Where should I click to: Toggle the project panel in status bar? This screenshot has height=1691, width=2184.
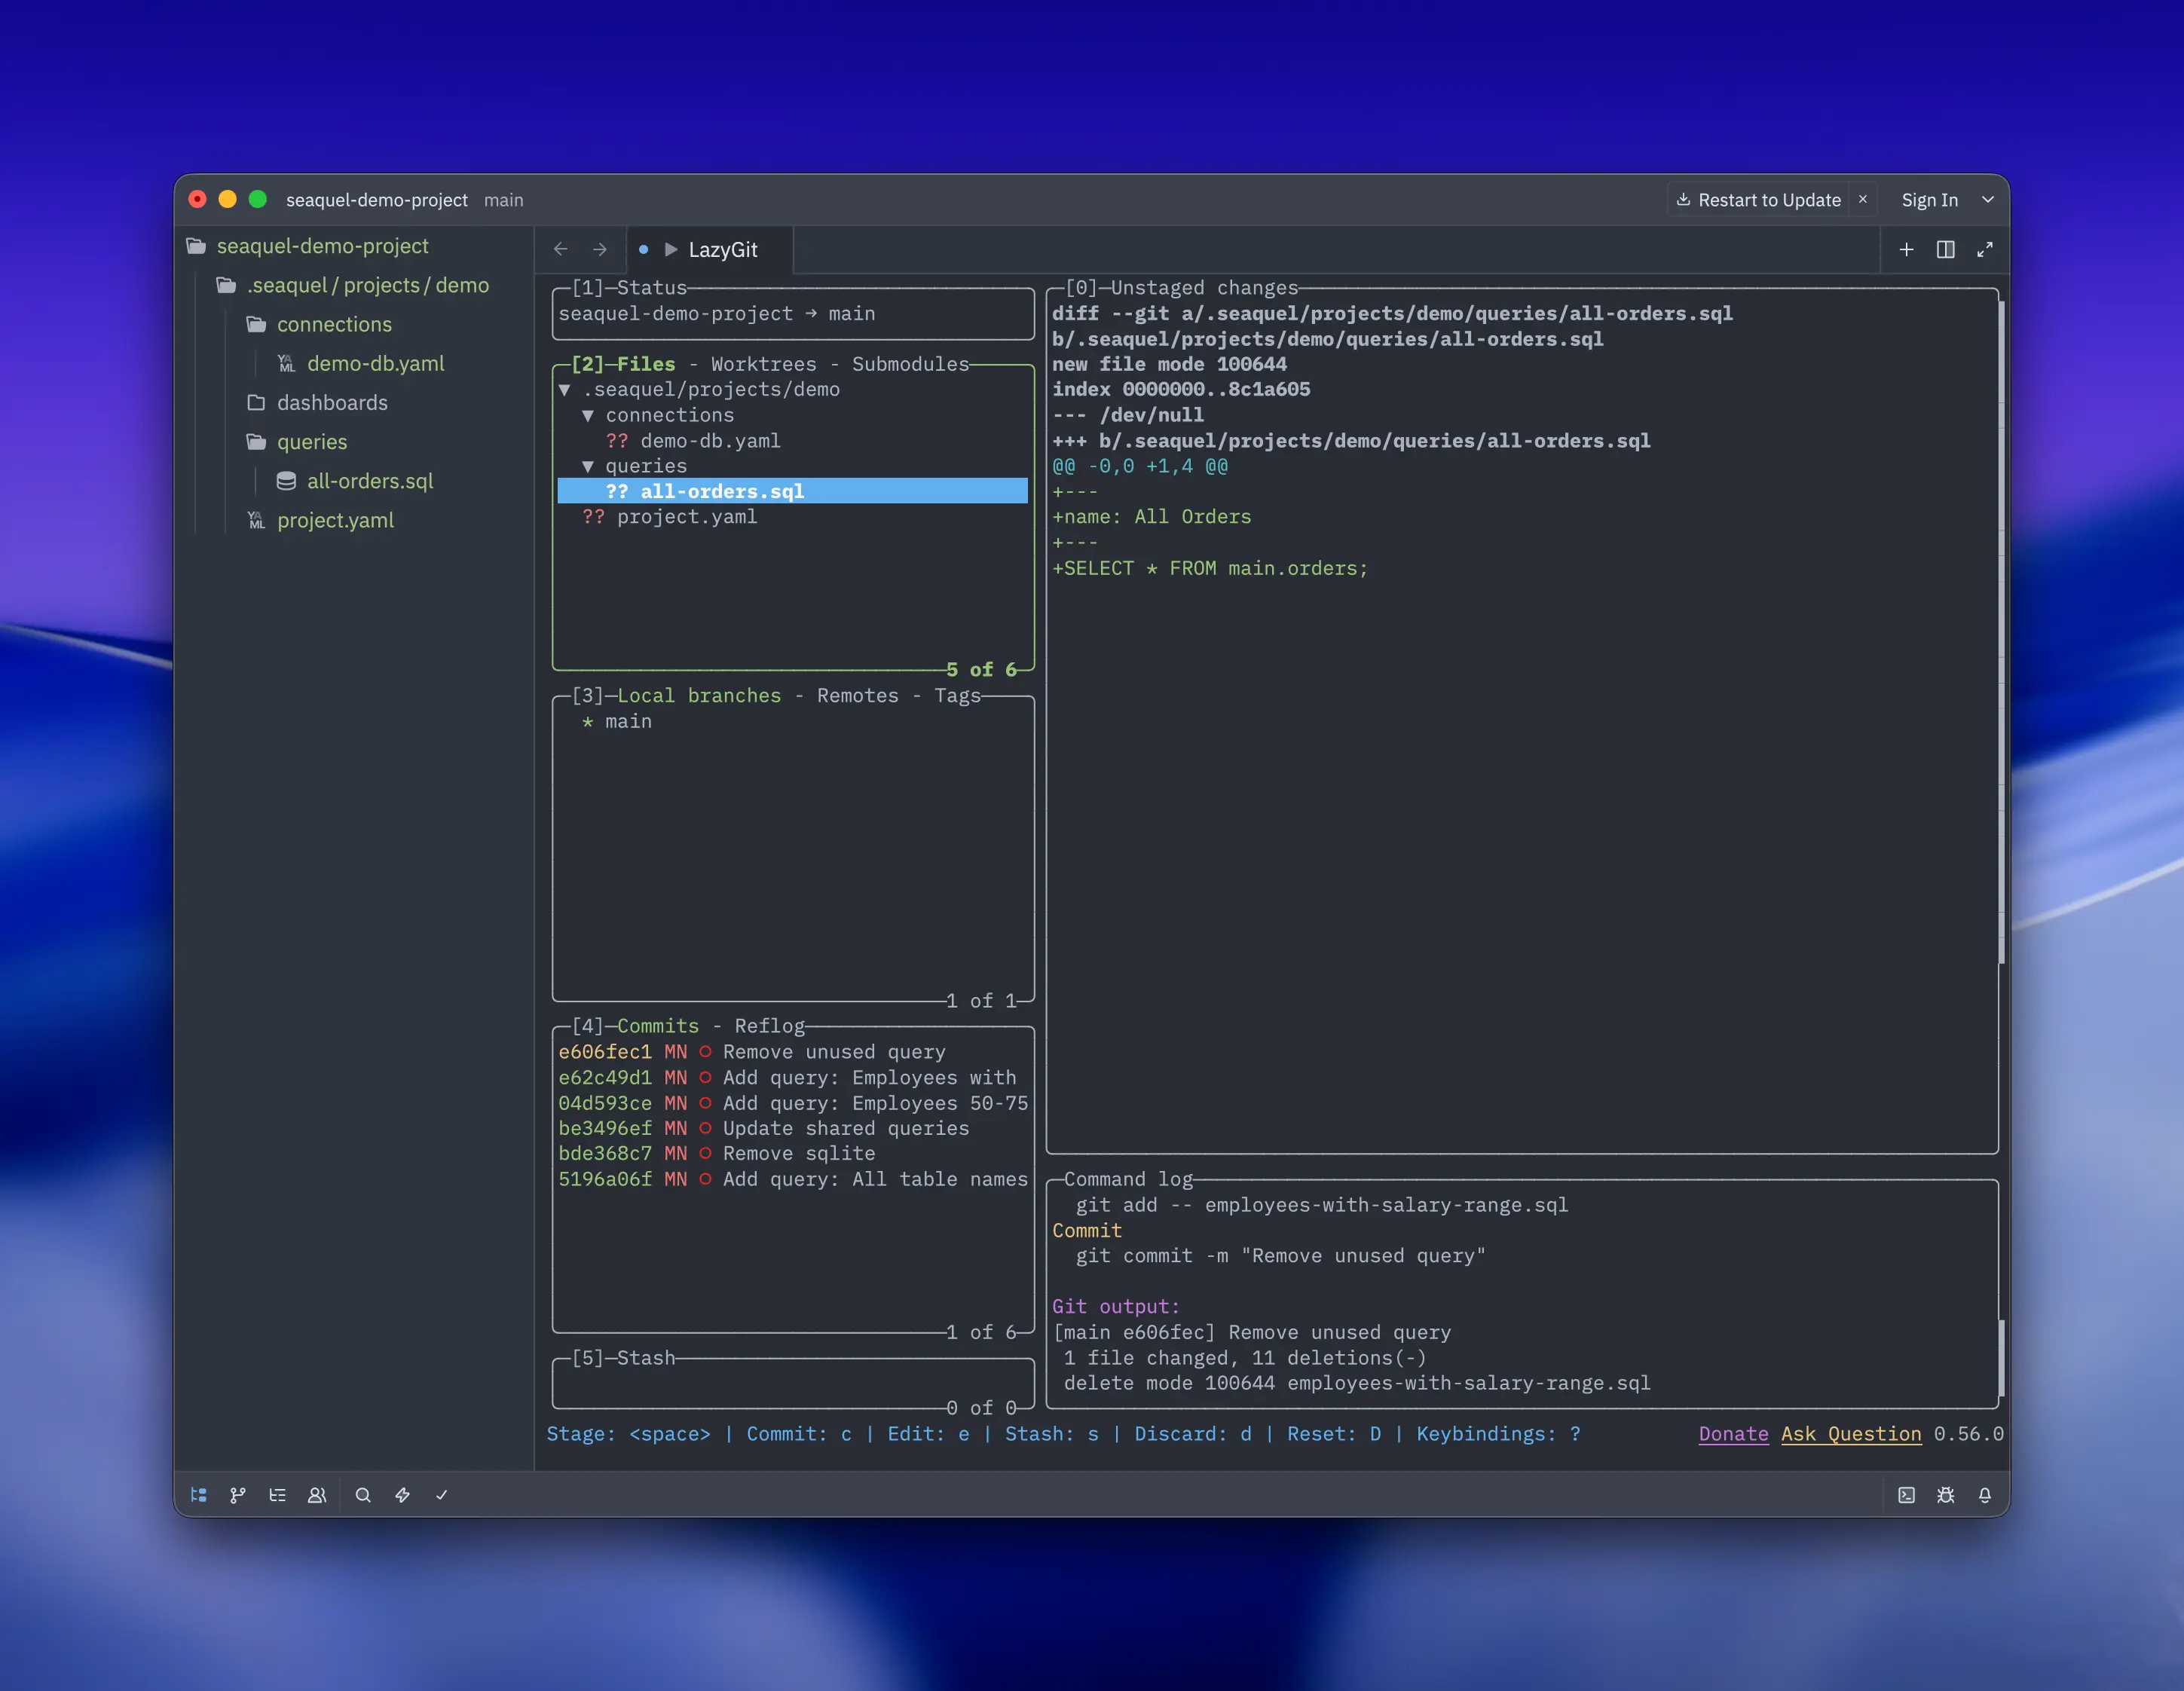198,1495
